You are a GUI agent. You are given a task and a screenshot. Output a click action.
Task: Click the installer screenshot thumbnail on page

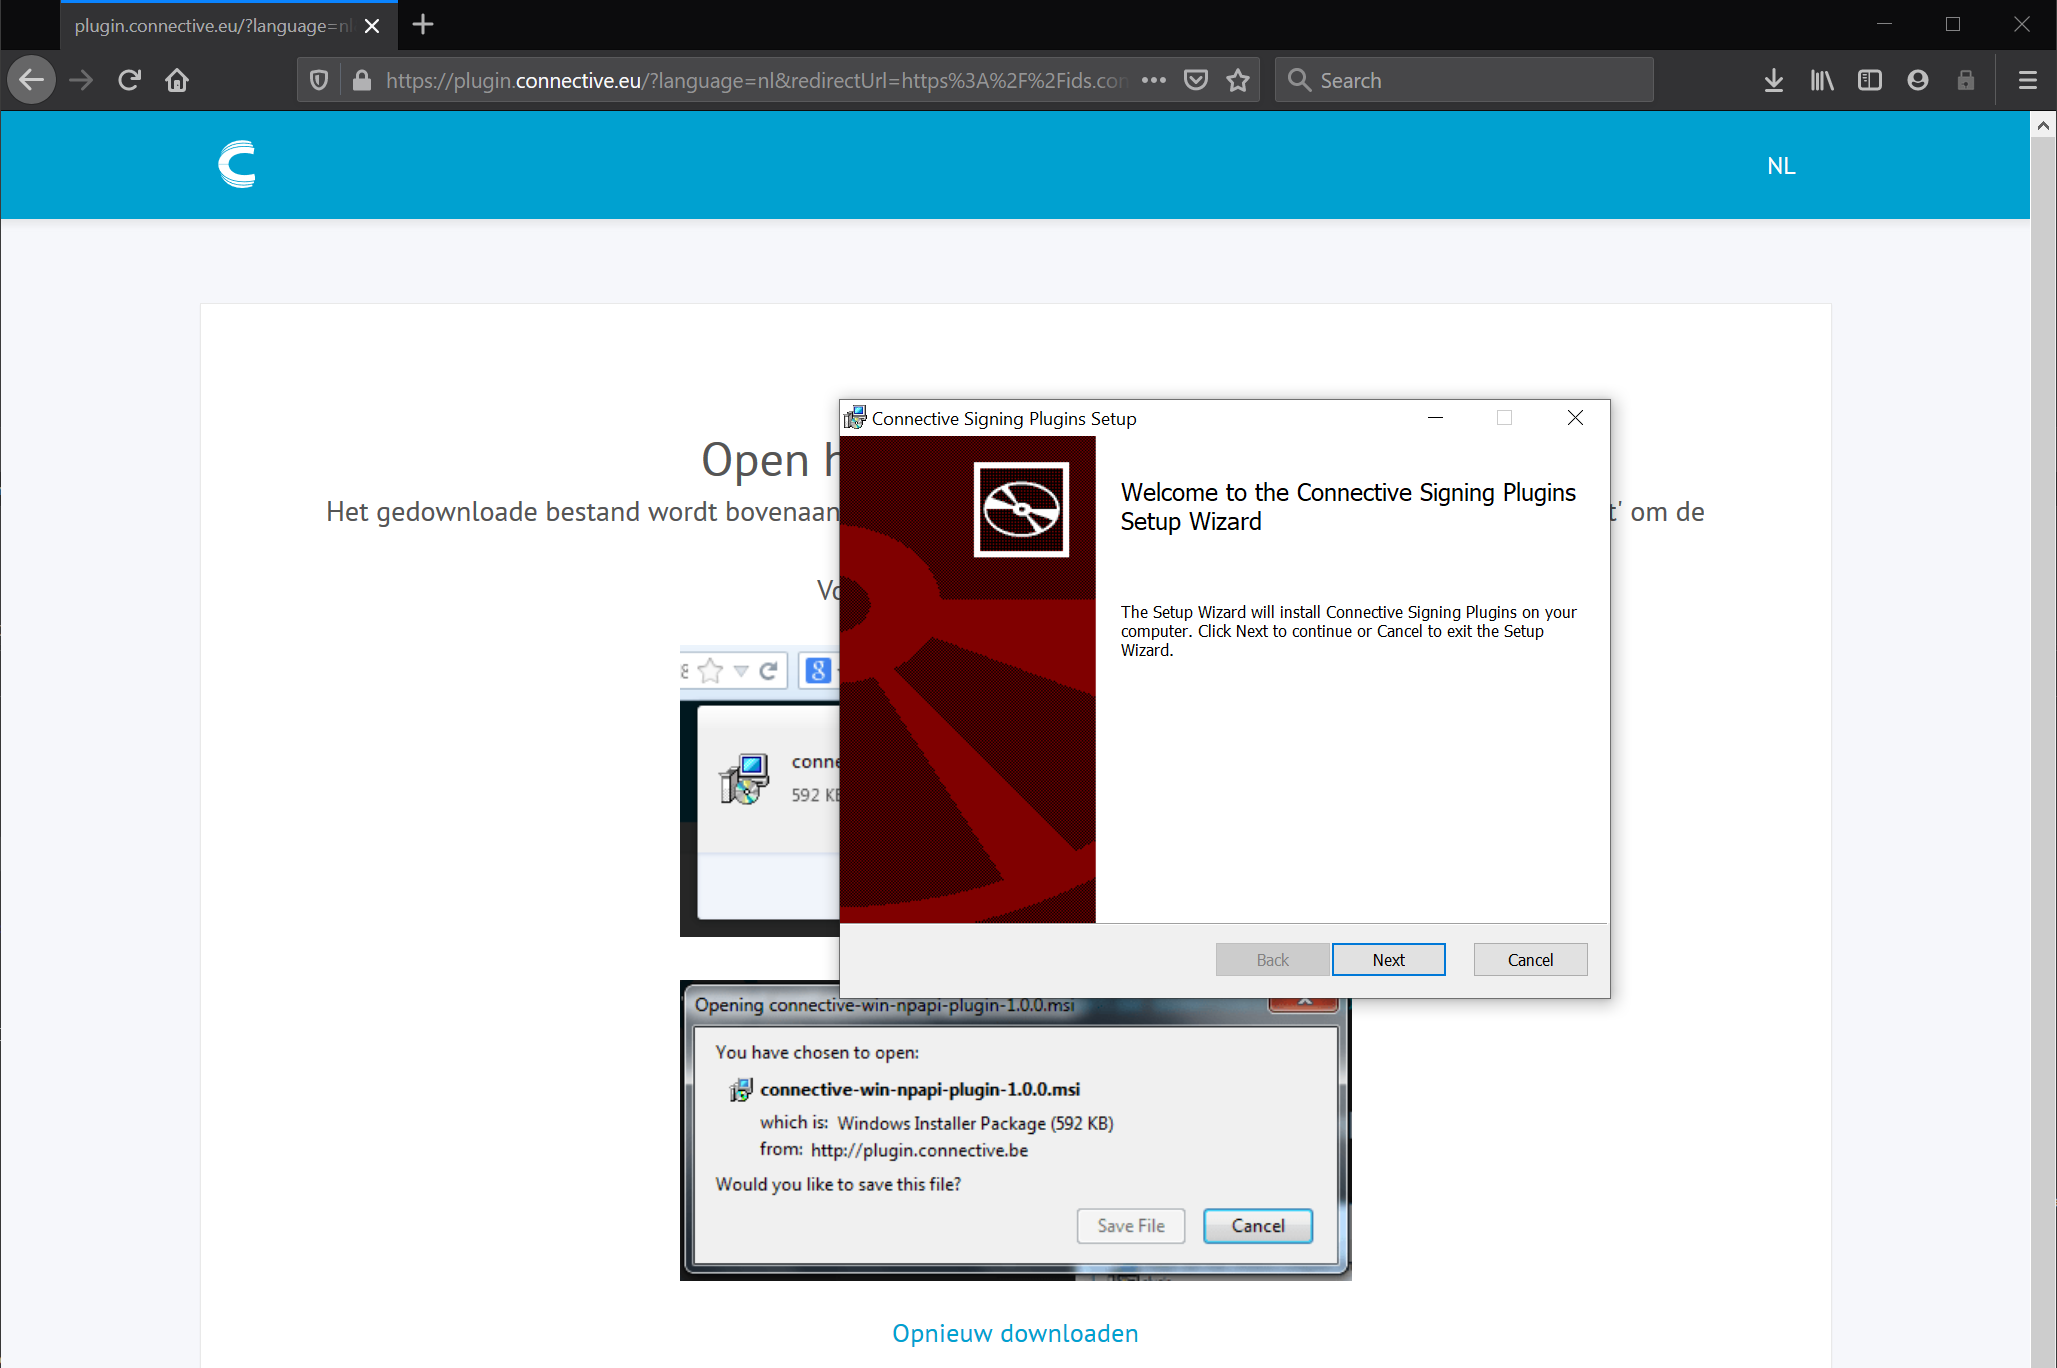[x=760, y=790]
